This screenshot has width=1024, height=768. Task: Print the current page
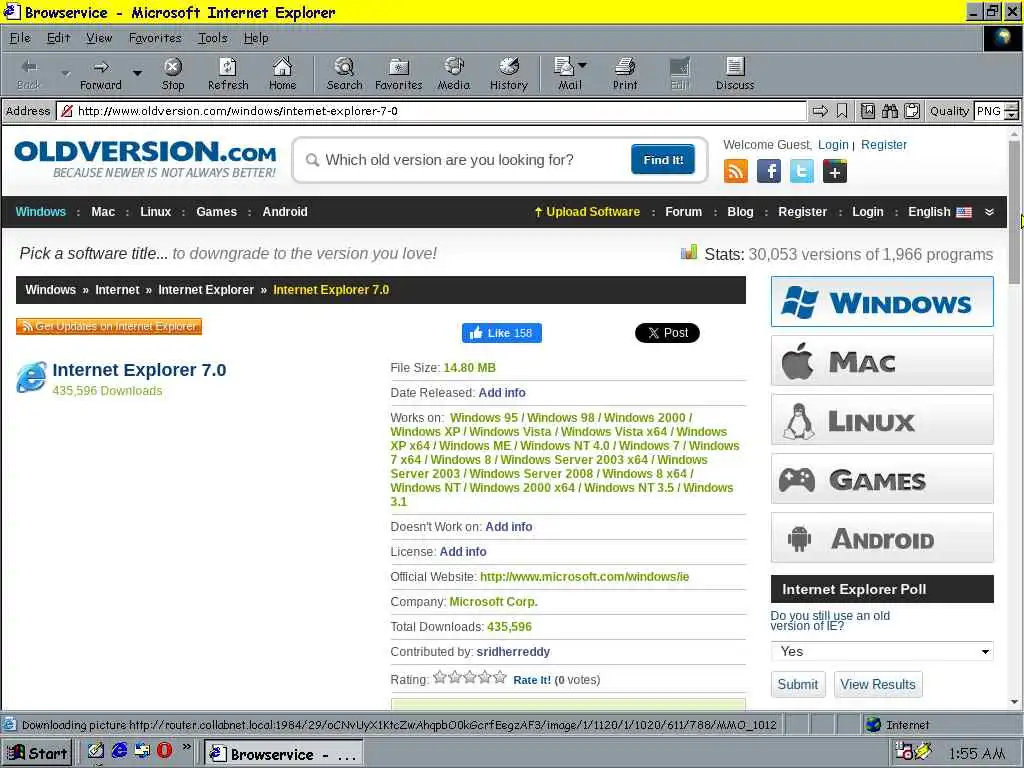click(625, 74)
